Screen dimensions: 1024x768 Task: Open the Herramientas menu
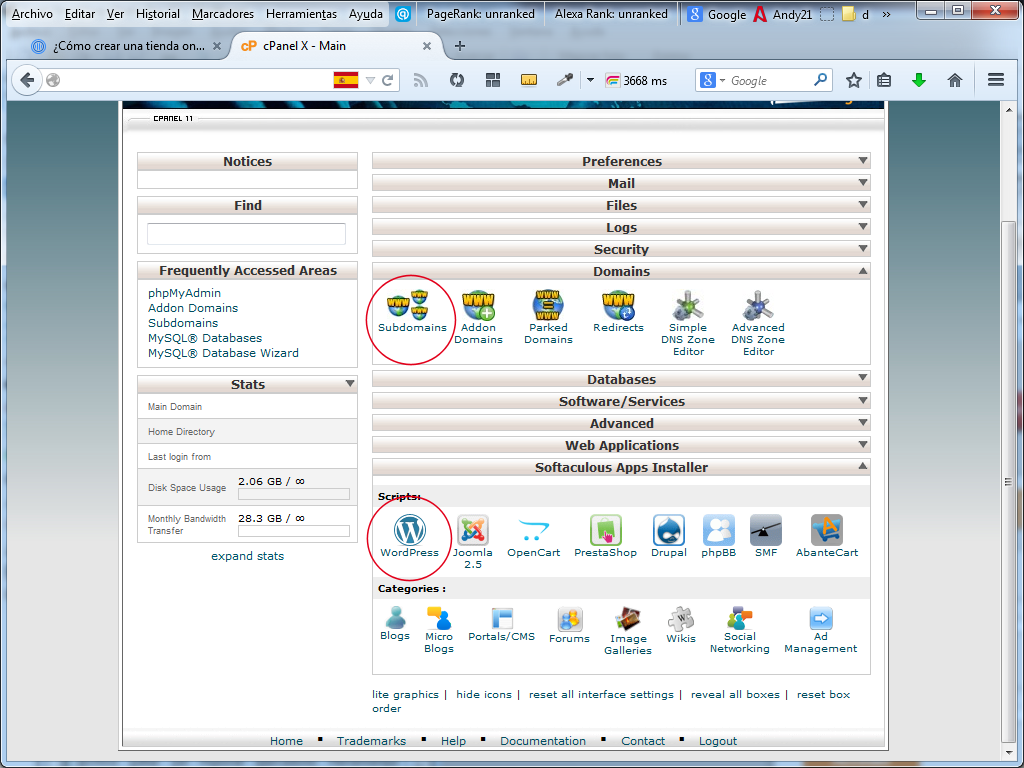click(x=301, y=14)
